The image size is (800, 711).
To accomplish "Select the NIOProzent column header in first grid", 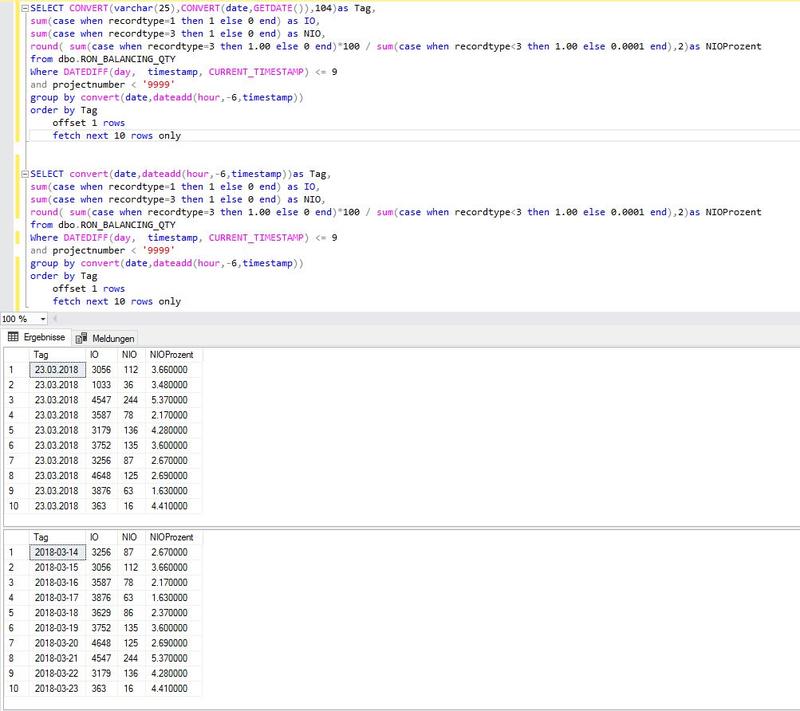I will click(174, 354).
